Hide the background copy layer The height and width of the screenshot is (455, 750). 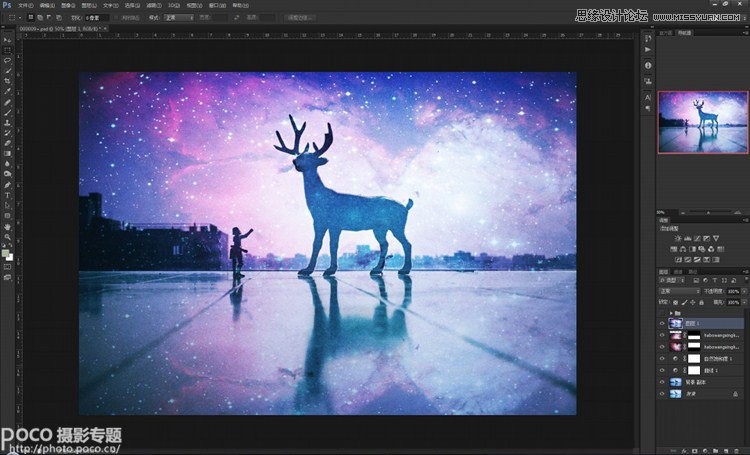click(x=662, y=382)
